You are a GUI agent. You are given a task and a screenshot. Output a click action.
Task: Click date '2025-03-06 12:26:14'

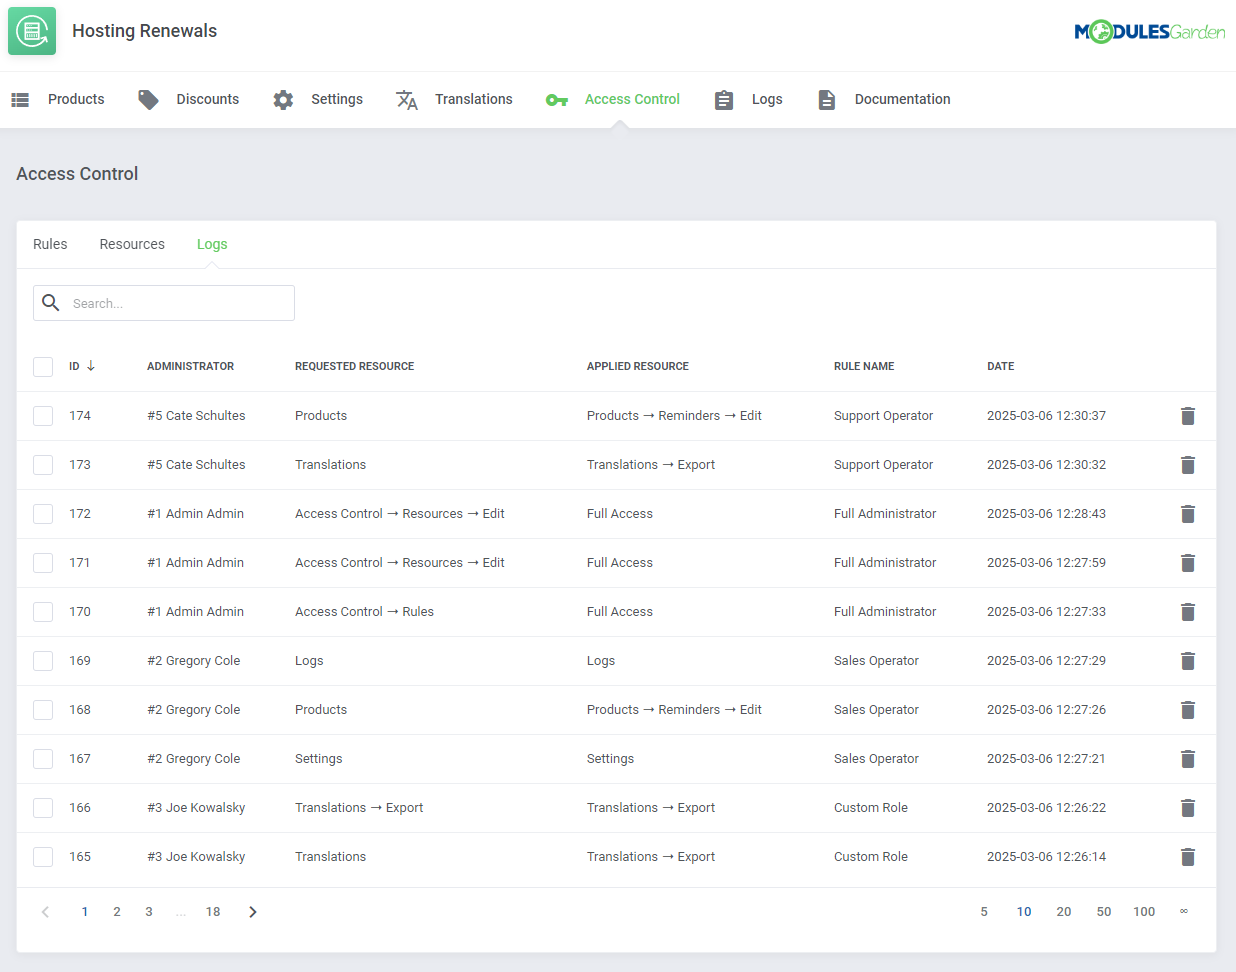(x=1046, y=857)
